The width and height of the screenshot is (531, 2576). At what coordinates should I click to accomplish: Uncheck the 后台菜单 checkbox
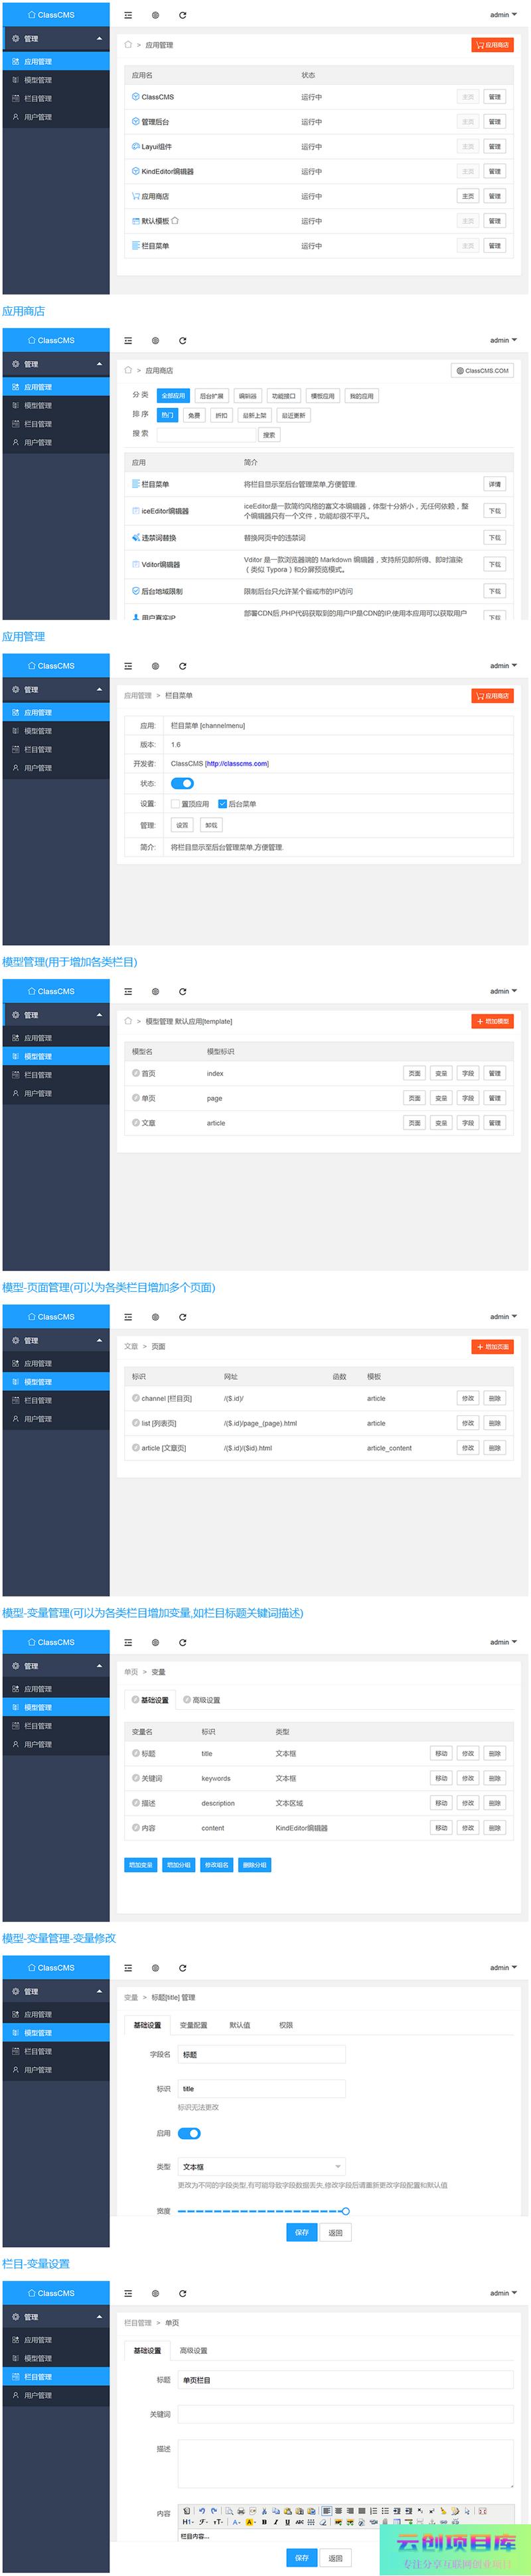[222, 804]
